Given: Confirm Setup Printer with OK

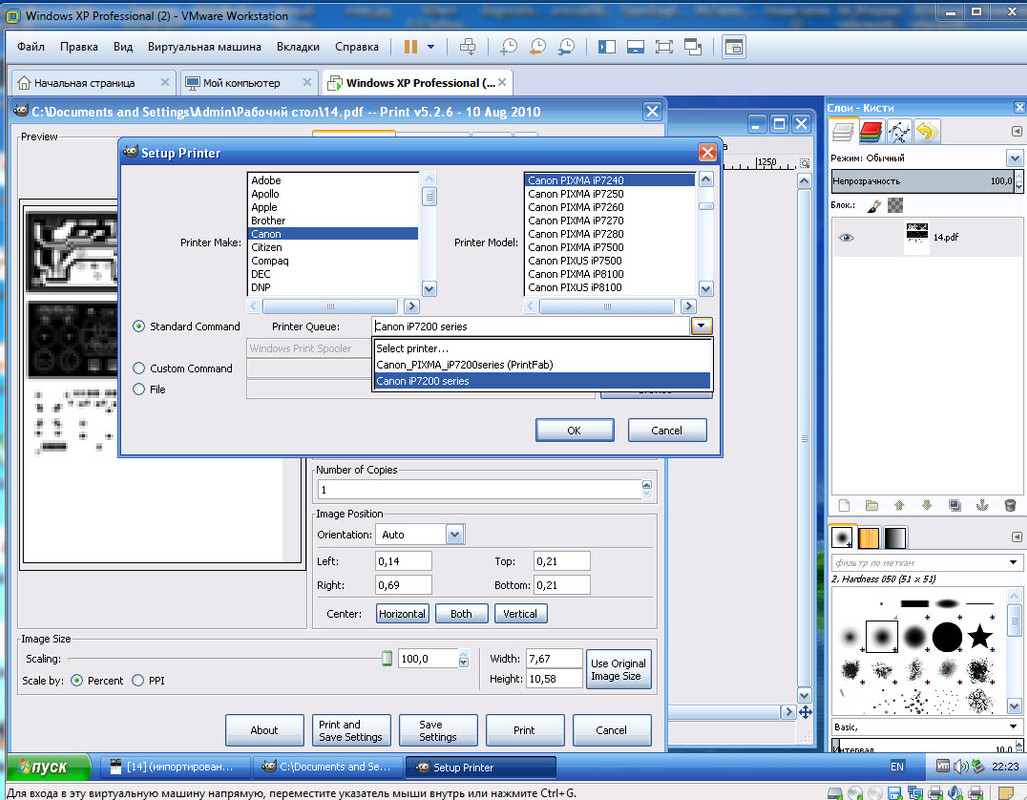Looking at the screenshot, I should click(x=574, y=430).
